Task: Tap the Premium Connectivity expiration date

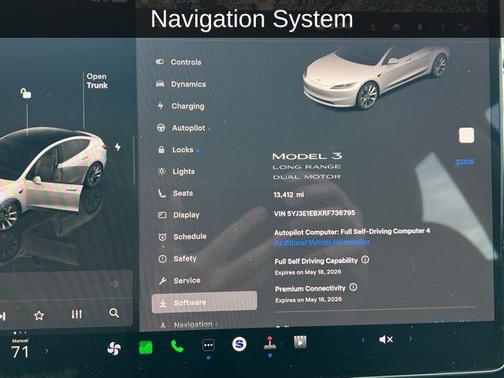Action: [308, 300]
